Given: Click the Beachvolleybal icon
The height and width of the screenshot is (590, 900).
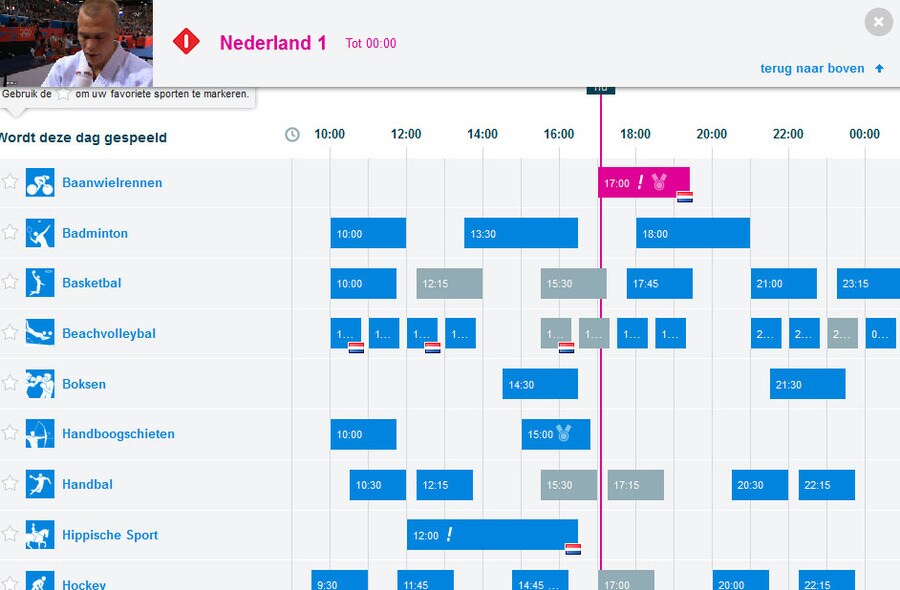Looking at the screenshot, I should (40, 333).
